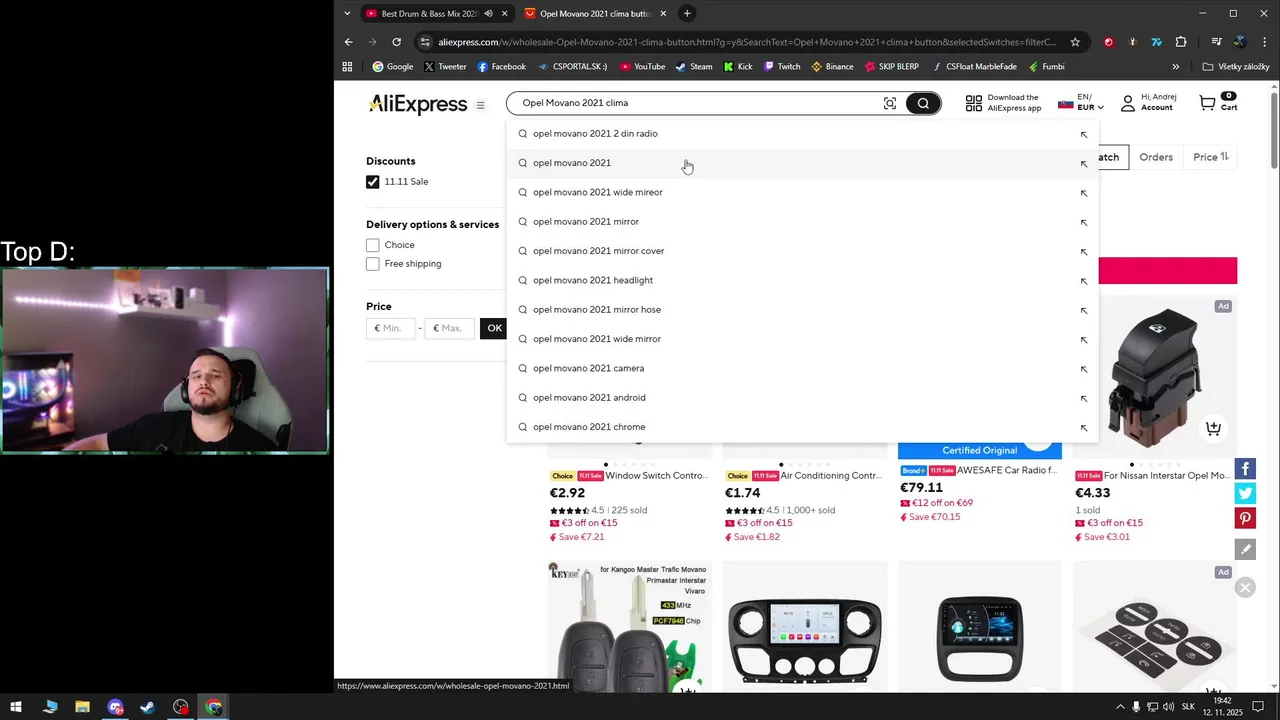Open Chrome extensions puzzle icon
The image size is (1280, 720).
1181,42
